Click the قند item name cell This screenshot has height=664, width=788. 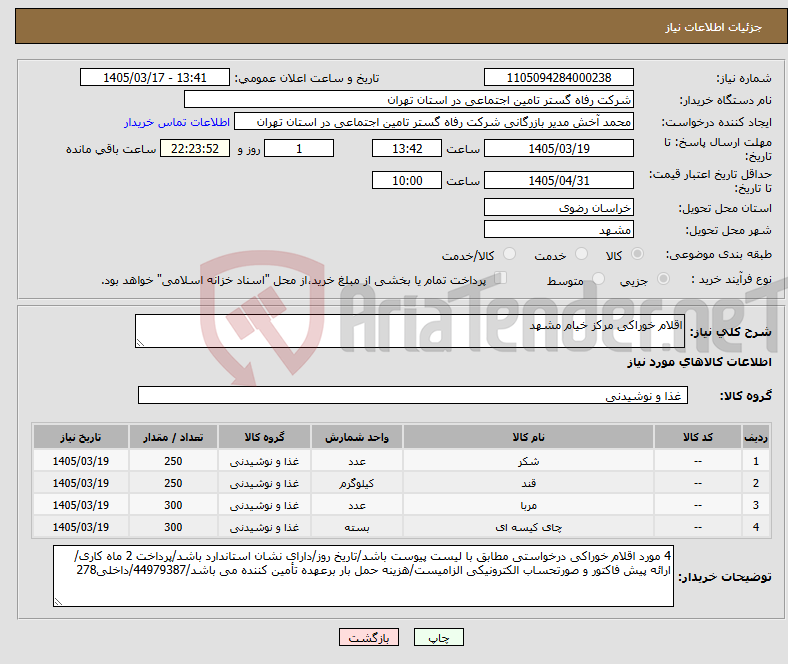click(x=528, y=483)
